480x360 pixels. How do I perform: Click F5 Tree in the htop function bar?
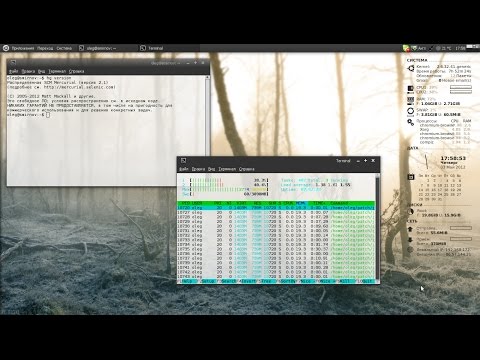[266, 281]
